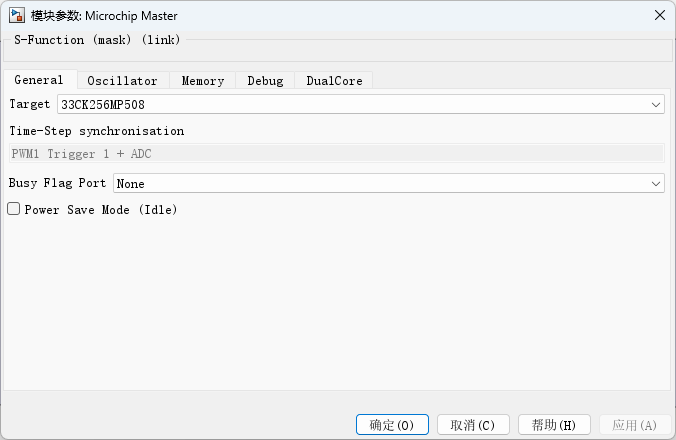Expand the Target dropdown 33CK256MP508

361,105
